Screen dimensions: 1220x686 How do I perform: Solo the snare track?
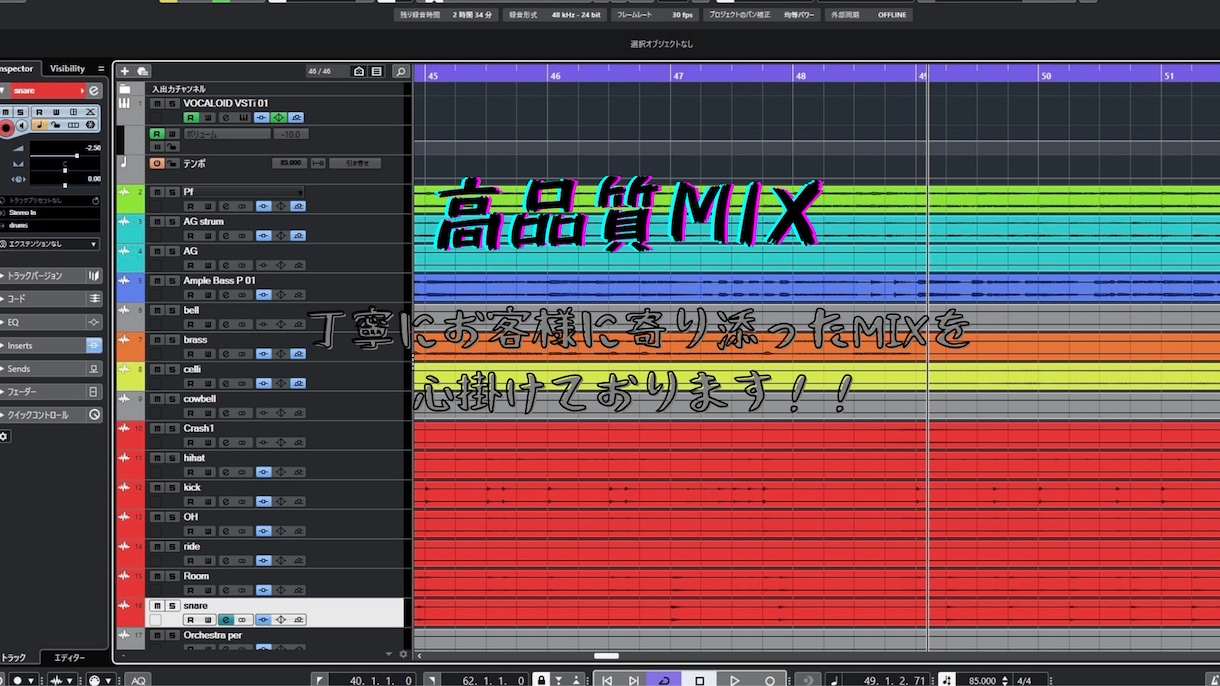click(x=172, y=606)
